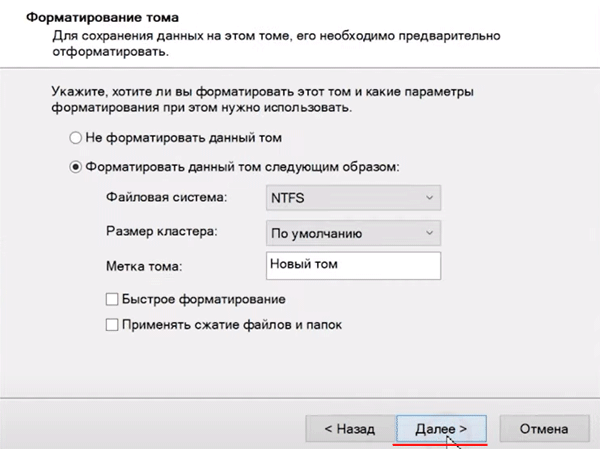The width and height of the screenshot is (600, 449).
Task: Click the "Размер кластера:" label
Action: tap(161, 233)
